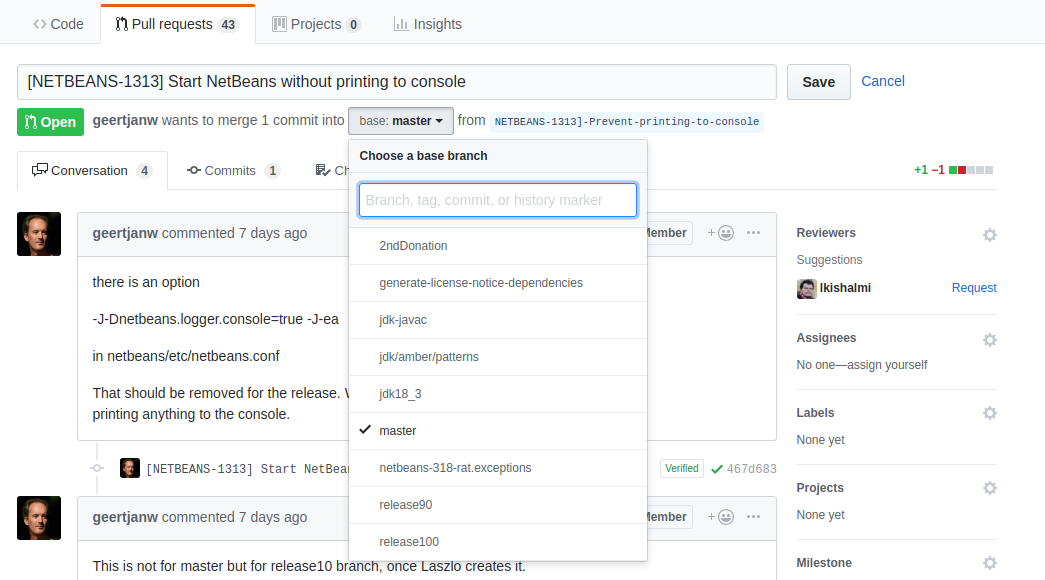1045x580 pixels.
Task: Click the branch search input field
Action: click(497, 199)
